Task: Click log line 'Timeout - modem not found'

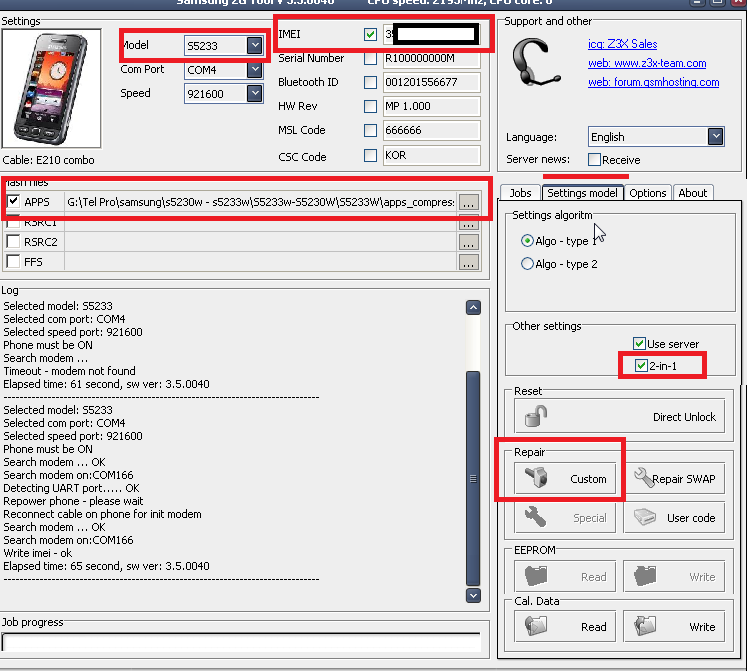Action: tap(70, 371)
